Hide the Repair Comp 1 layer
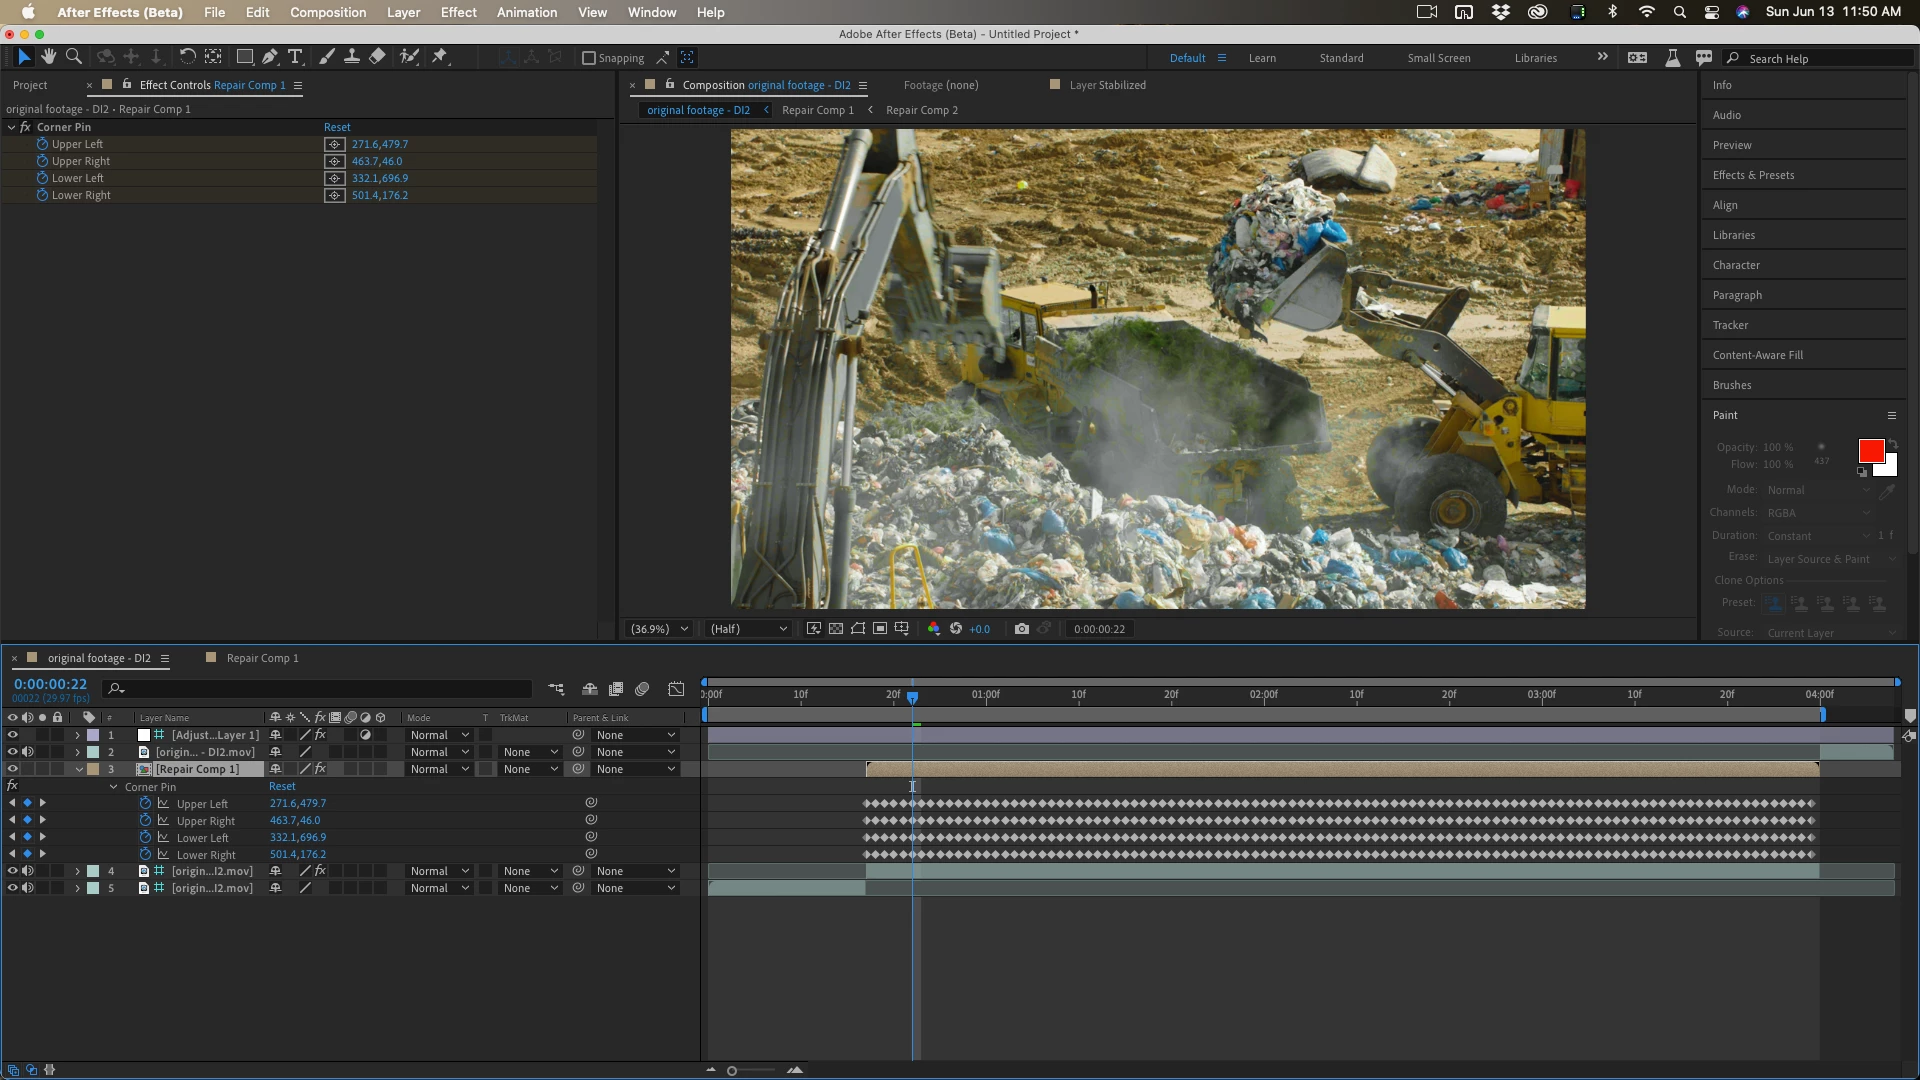Viewport: 1920px width, 1080px height. point(12,769)
